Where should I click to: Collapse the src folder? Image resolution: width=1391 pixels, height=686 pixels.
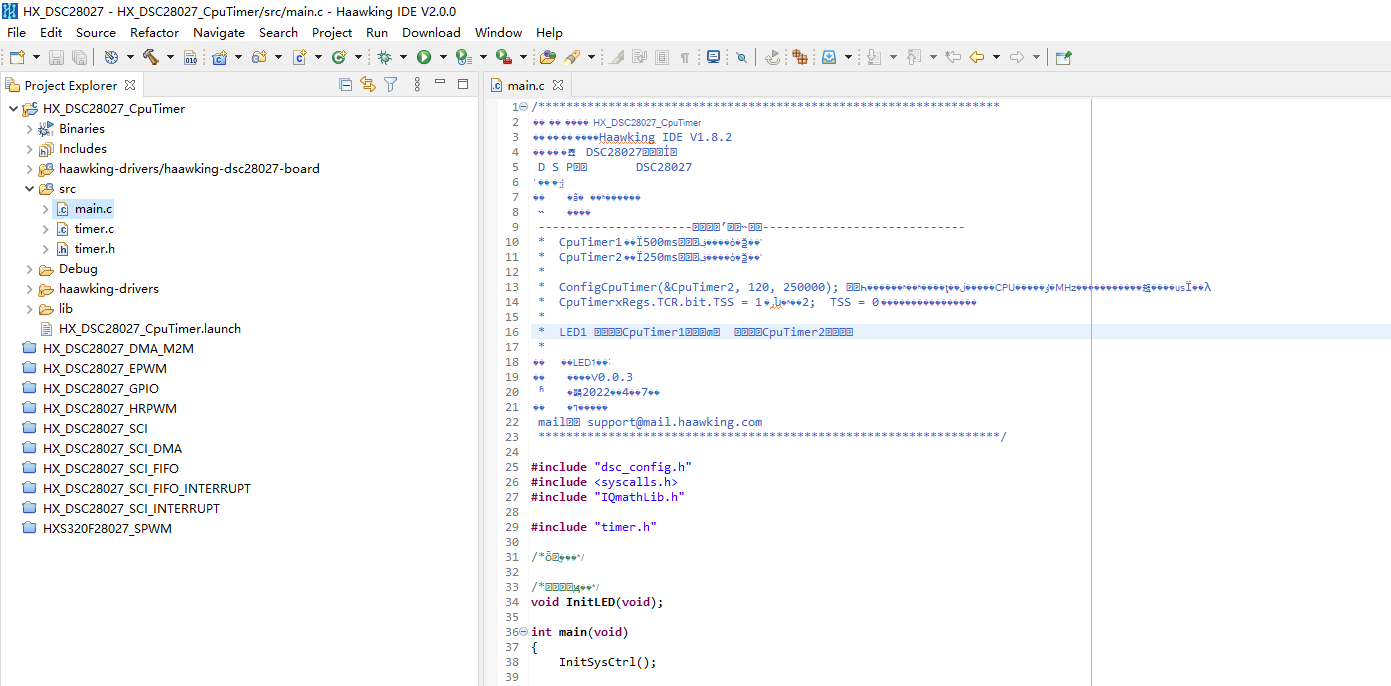(x=29, y=188)
